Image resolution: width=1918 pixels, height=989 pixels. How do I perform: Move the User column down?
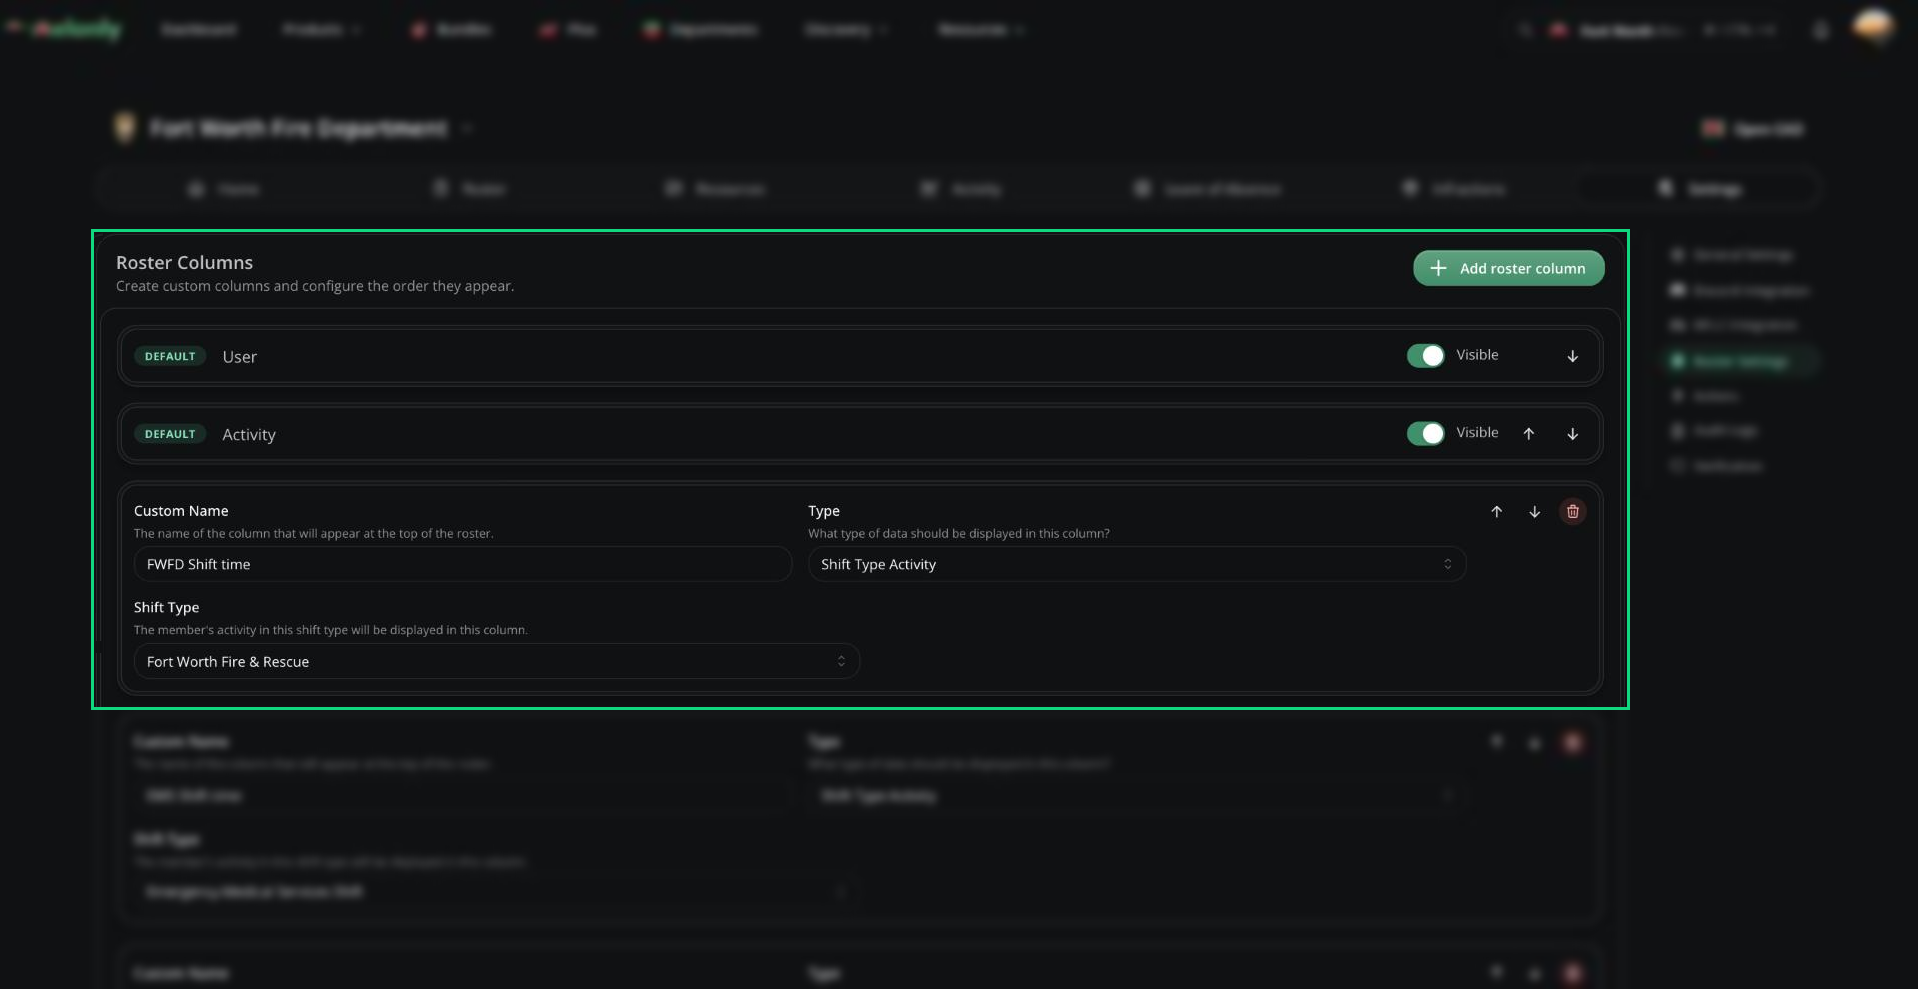pyautogui.click(x=1572, y=356)
